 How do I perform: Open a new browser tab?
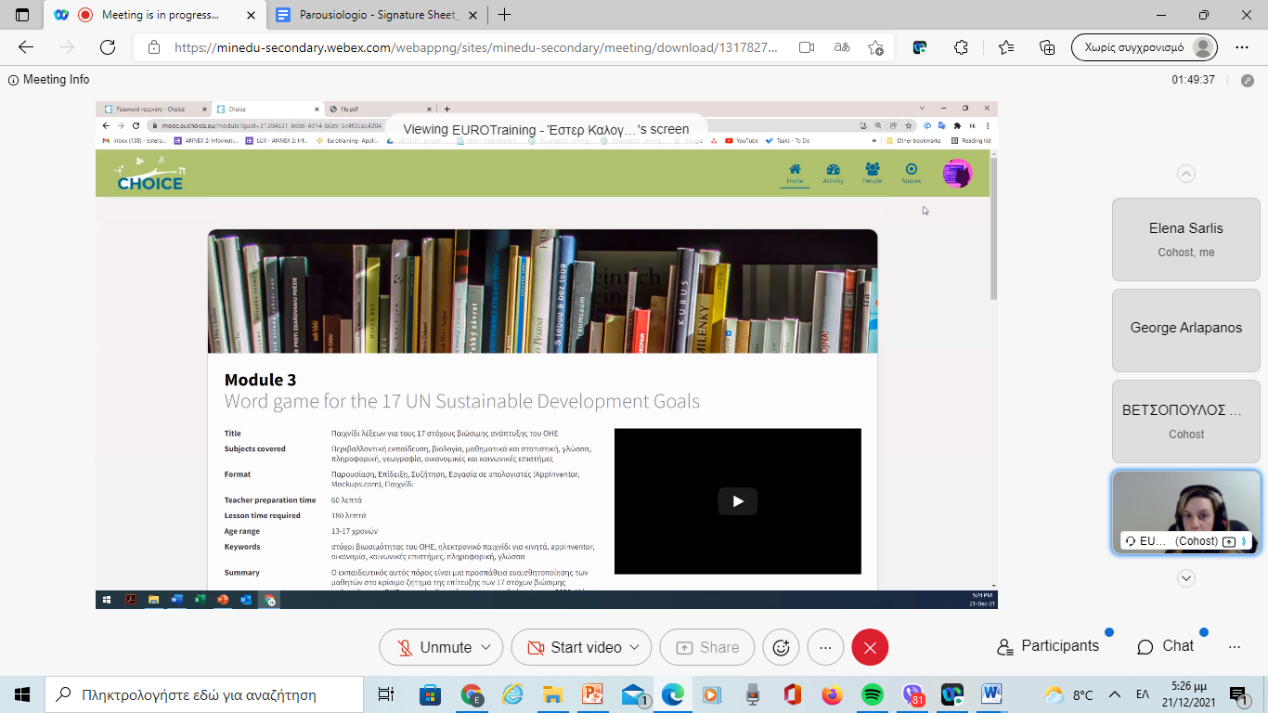pos(505,15)
